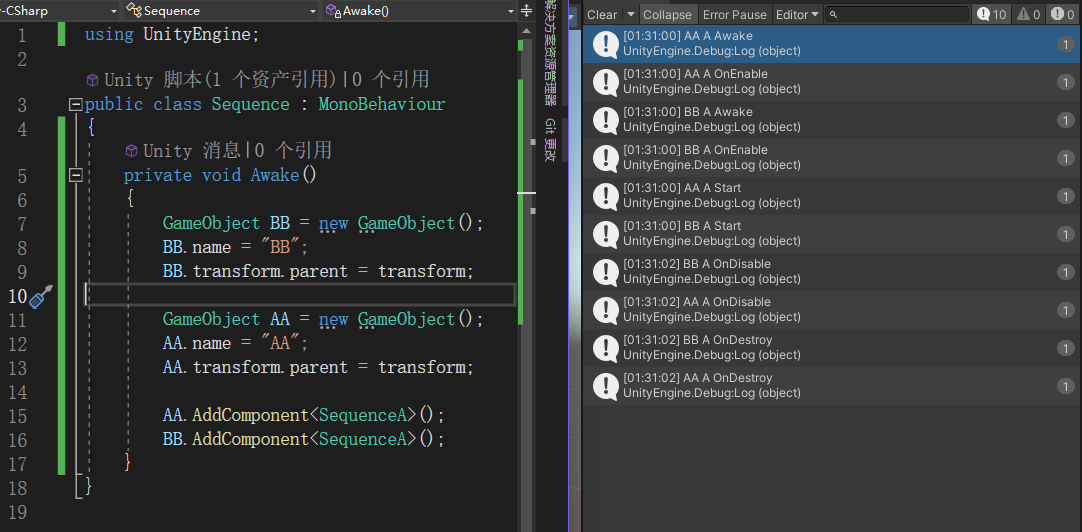Open the CSharp project scope dropdown
Viewport: 1082px width, 532px height.
click(x=60, y=10)
